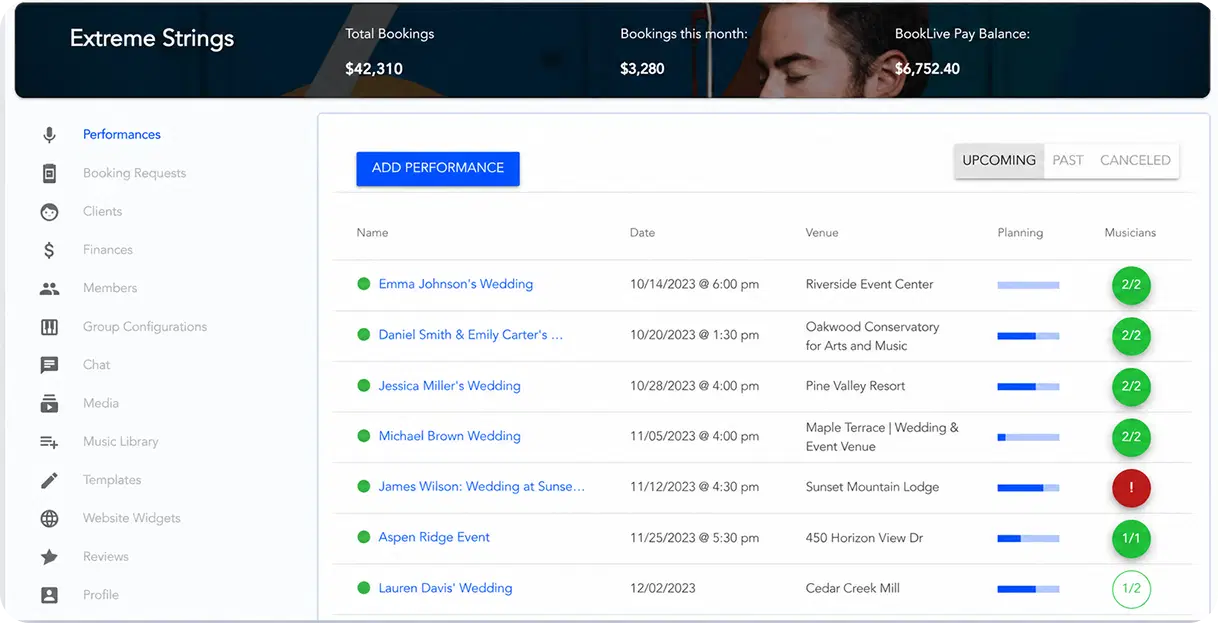Click the green status dot for Aspen Ridge Event
Image resolution: width=1218 pixels, height=623 pixels.
tap(364, 537)
